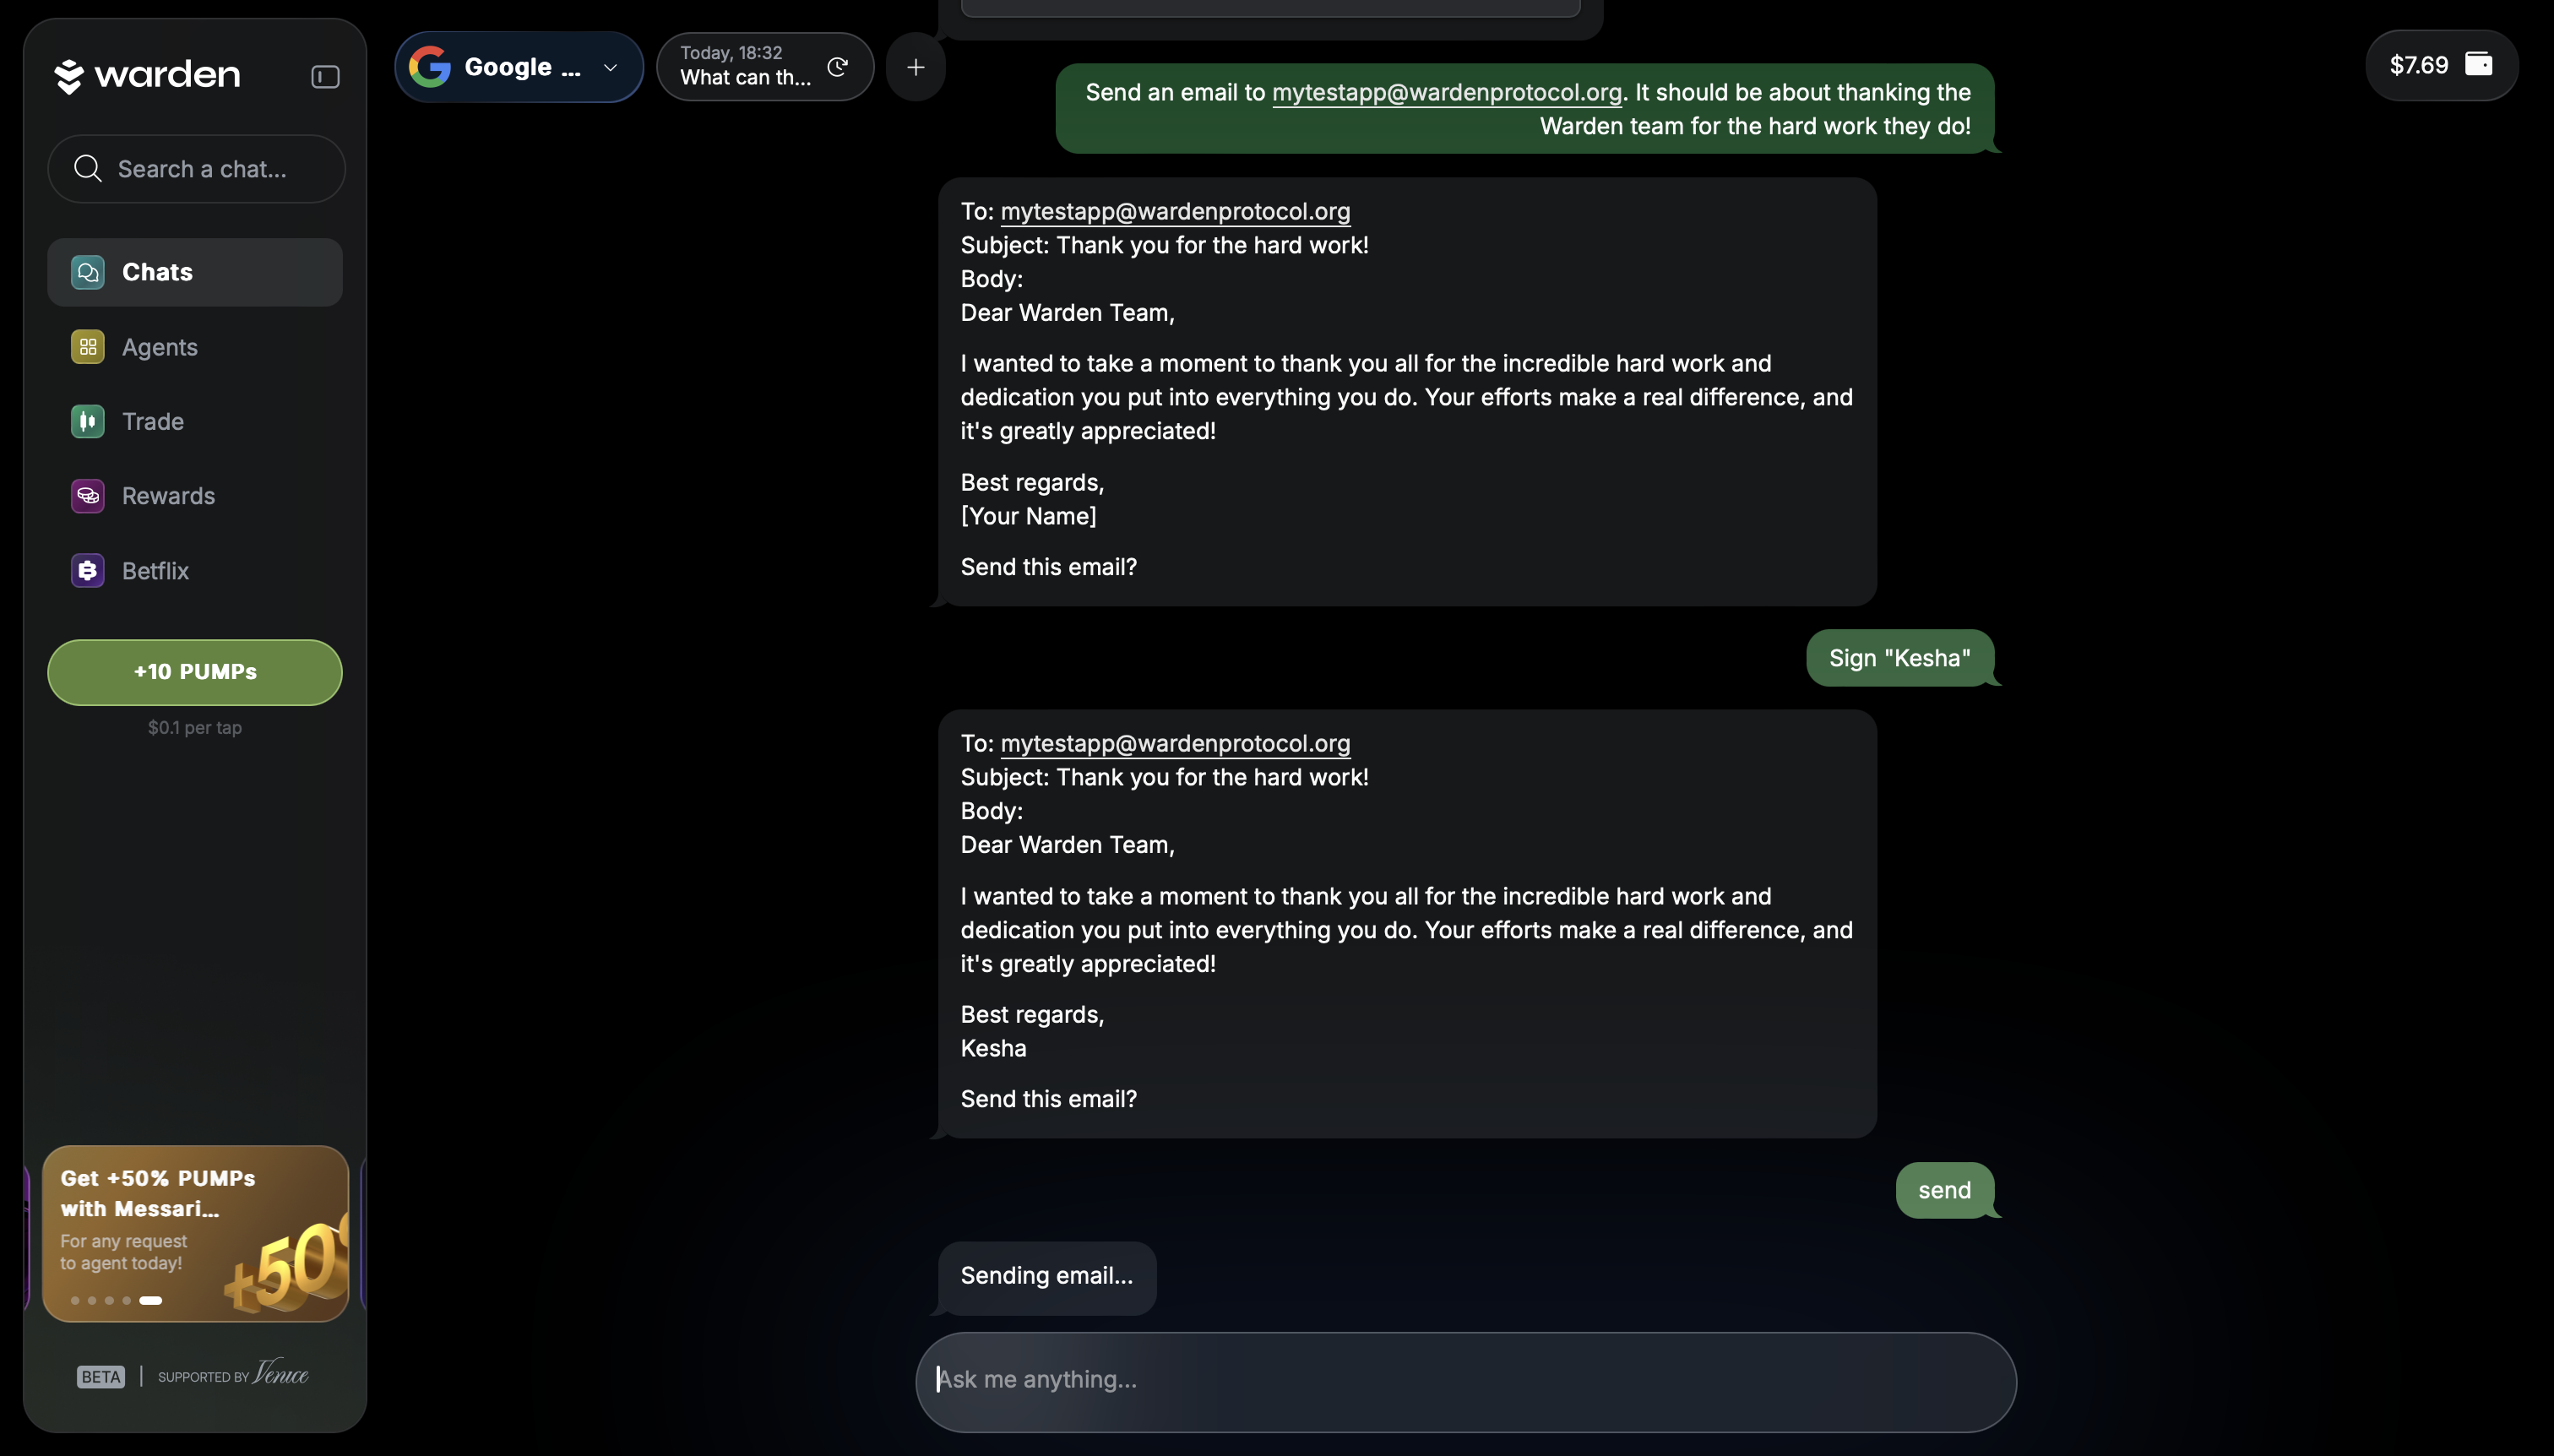Open the wallet balance $7.69
Screen dimensions: 2554x1456
point(2440,65)
